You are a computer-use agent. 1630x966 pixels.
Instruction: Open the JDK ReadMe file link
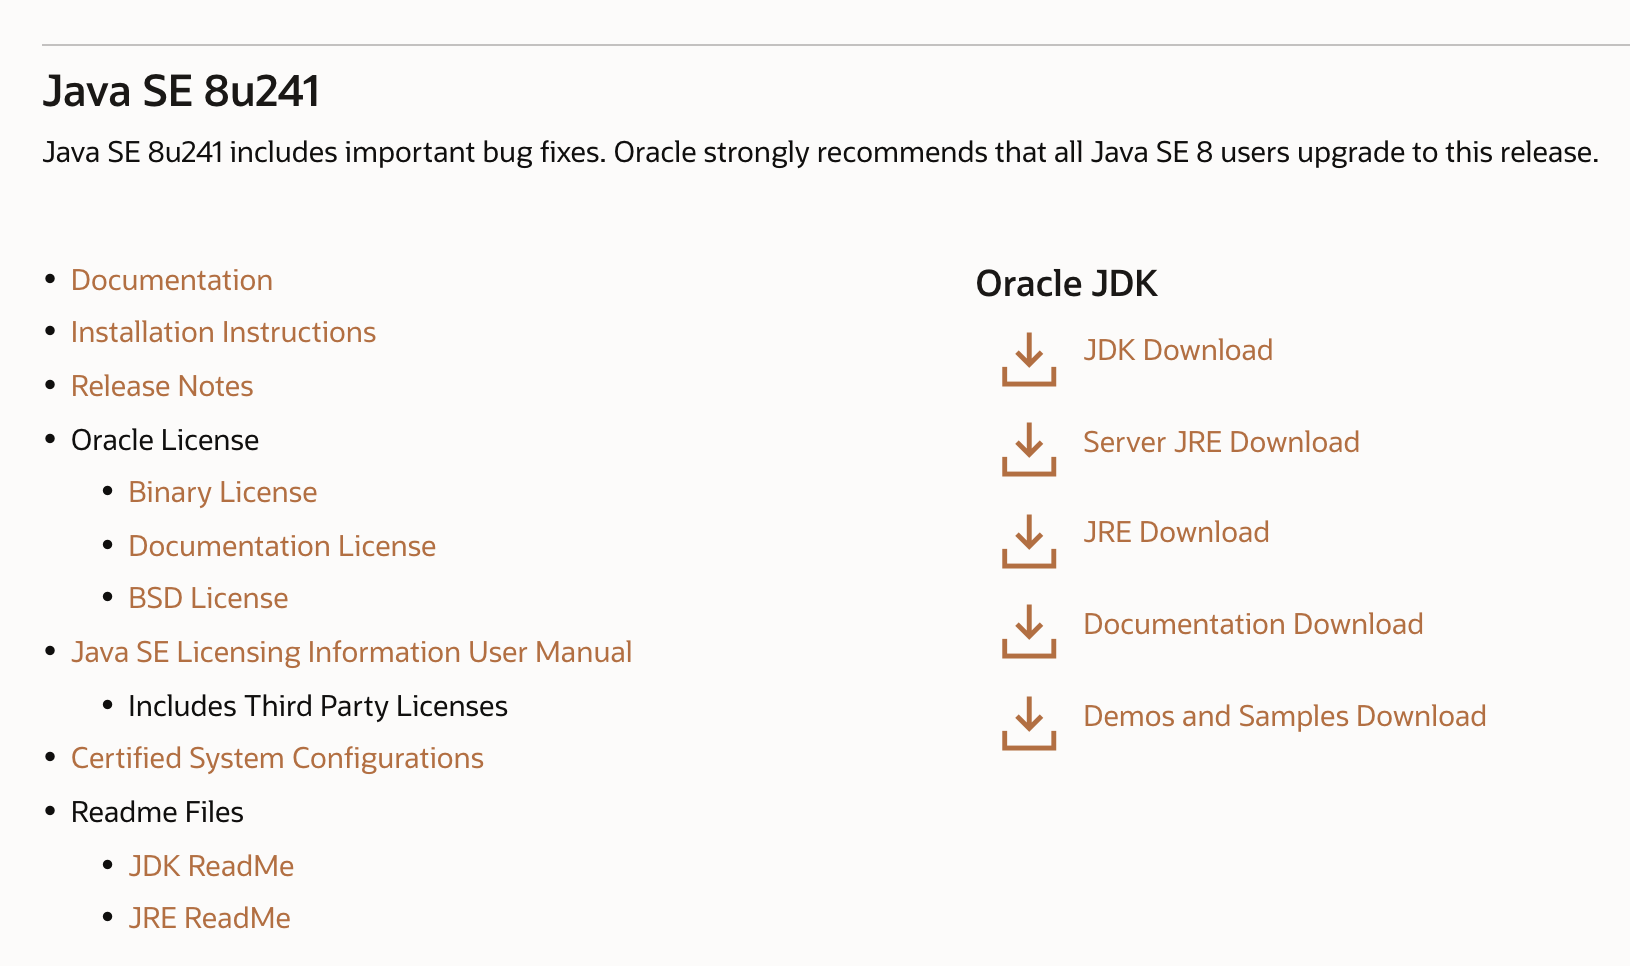[x=211, y=866]
